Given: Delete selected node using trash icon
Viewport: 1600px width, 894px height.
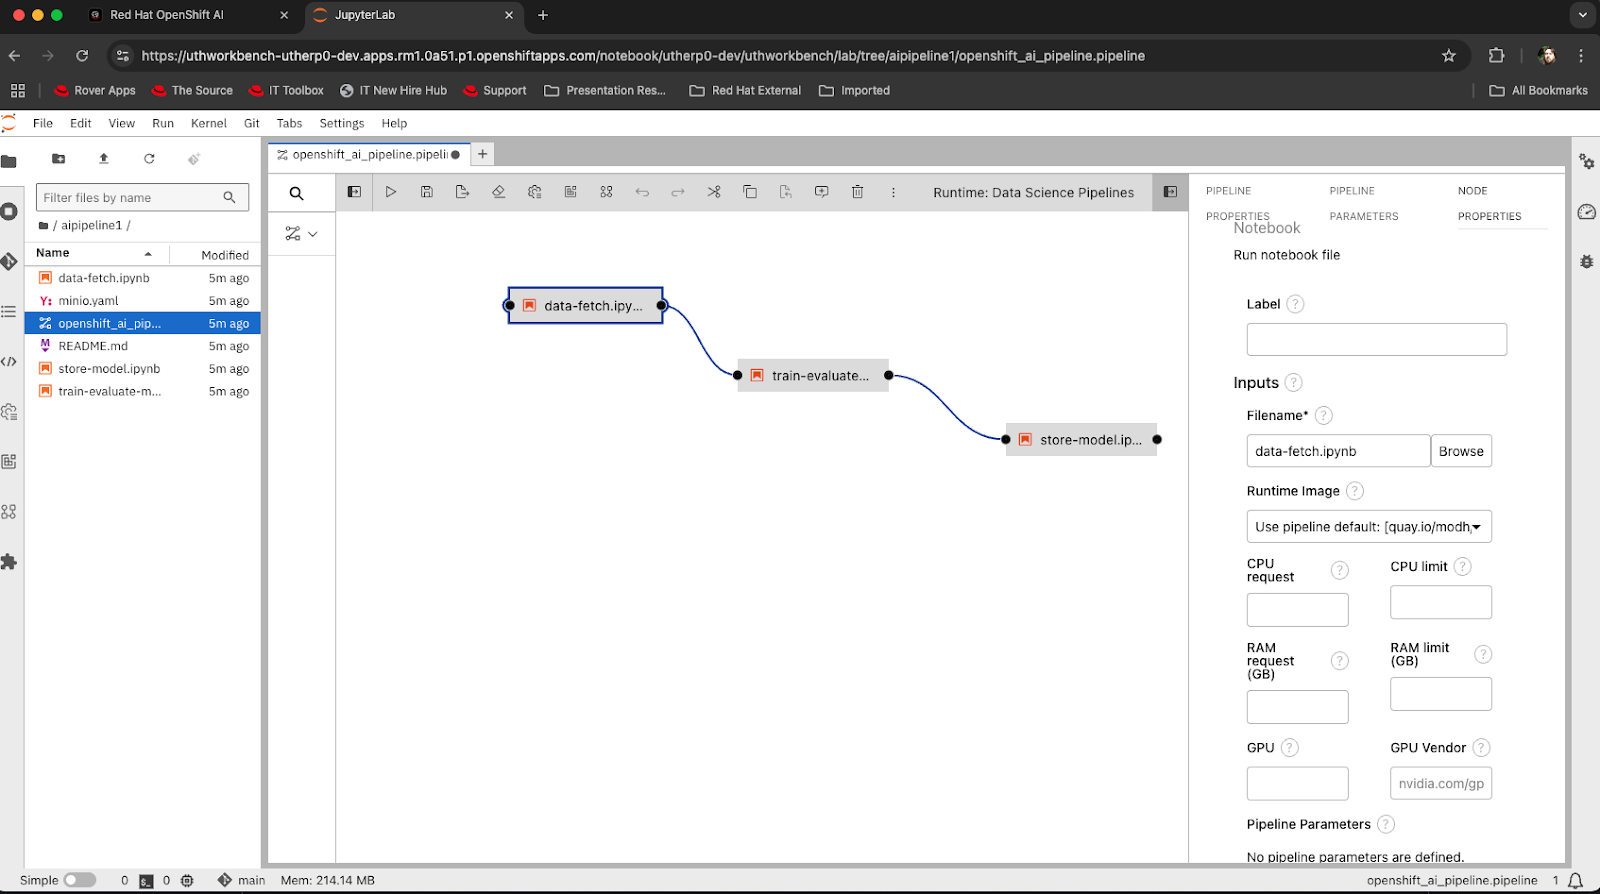Looking at the screenshot, I should click(x=857, y=192).
